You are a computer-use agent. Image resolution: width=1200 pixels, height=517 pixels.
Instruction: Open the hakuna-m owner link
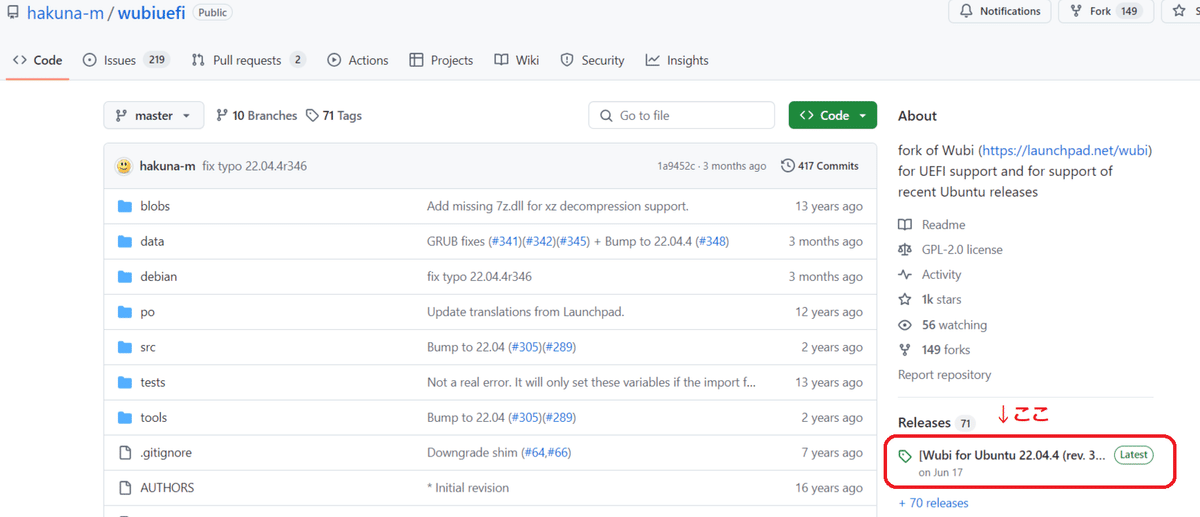[63, 13]
